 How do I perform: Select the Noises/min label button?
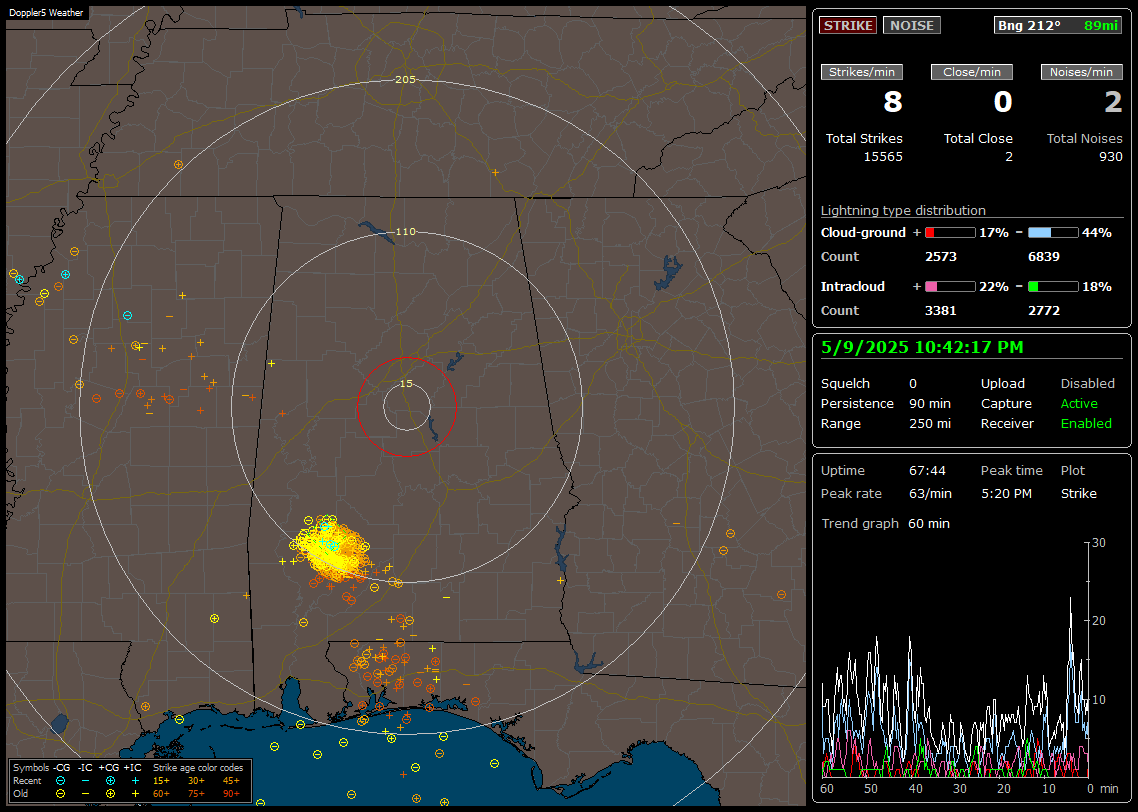[1081, 72]
